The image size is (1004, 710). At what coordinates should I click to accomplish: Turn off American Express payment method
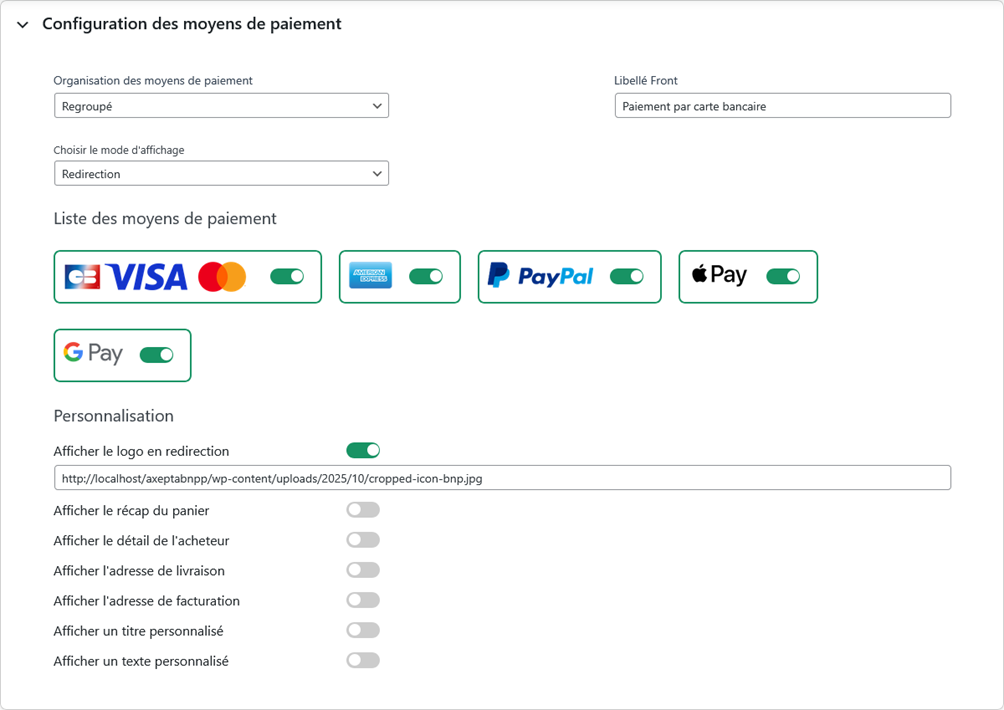tap(426, 277)
